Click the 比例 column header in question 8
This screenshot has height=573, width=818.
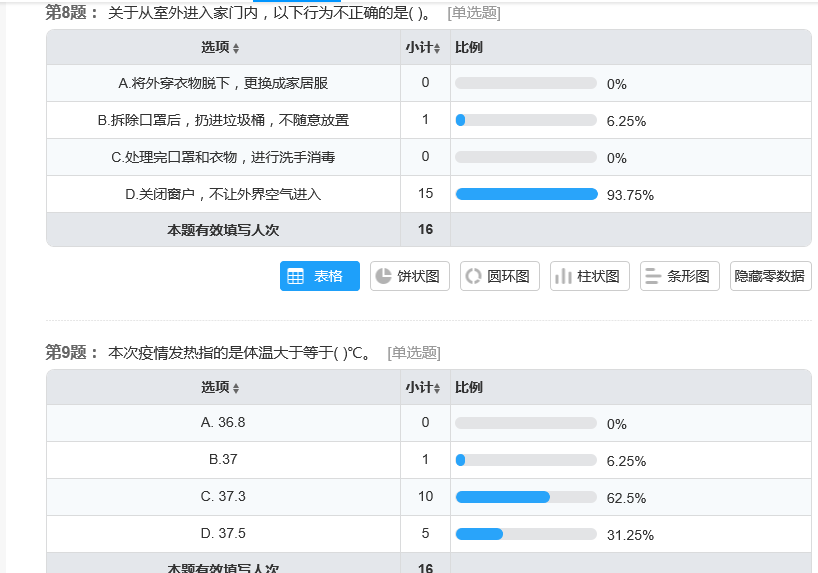pos(468,47)
